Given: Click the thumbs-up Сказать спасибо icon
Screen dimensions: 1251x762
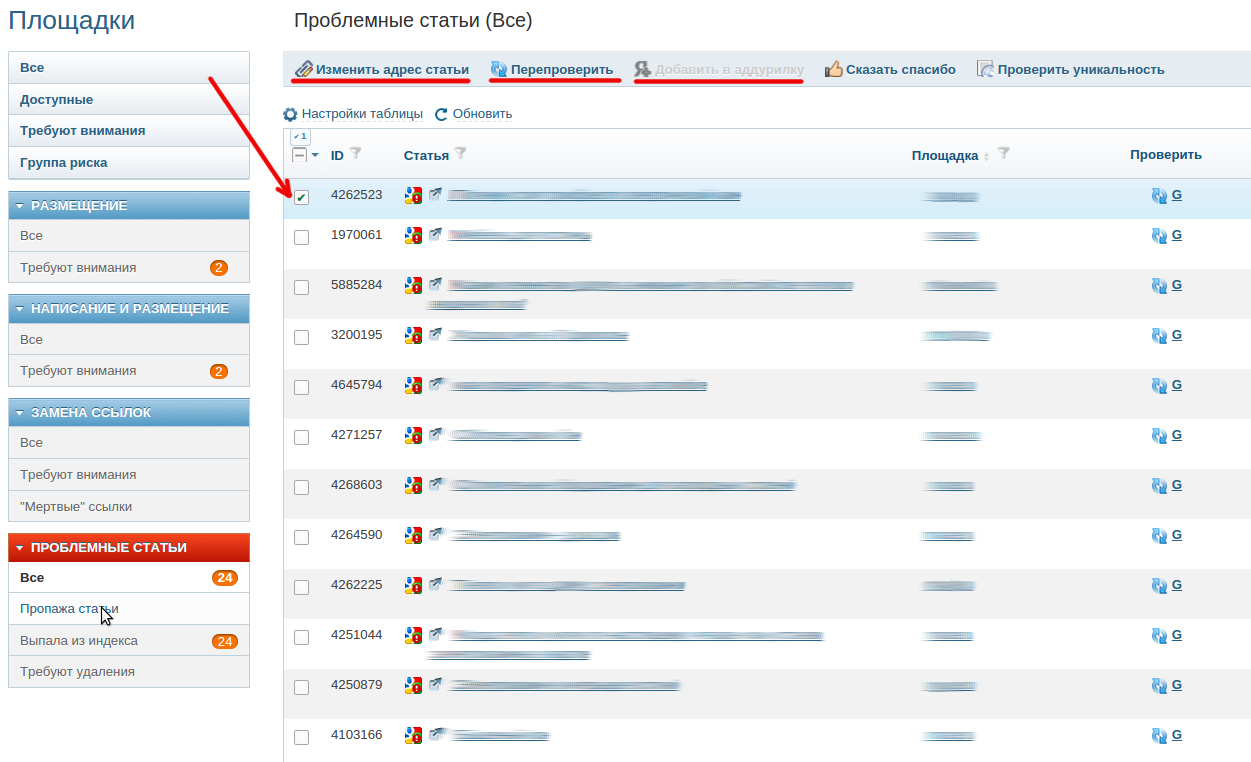Looking at the screenshot, I should coord(833,69).
